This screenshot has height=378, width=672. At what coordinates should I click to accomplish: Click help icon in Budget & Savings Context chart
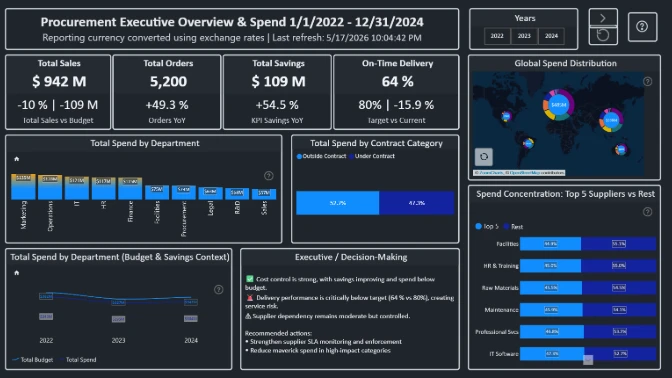point(219,290)
